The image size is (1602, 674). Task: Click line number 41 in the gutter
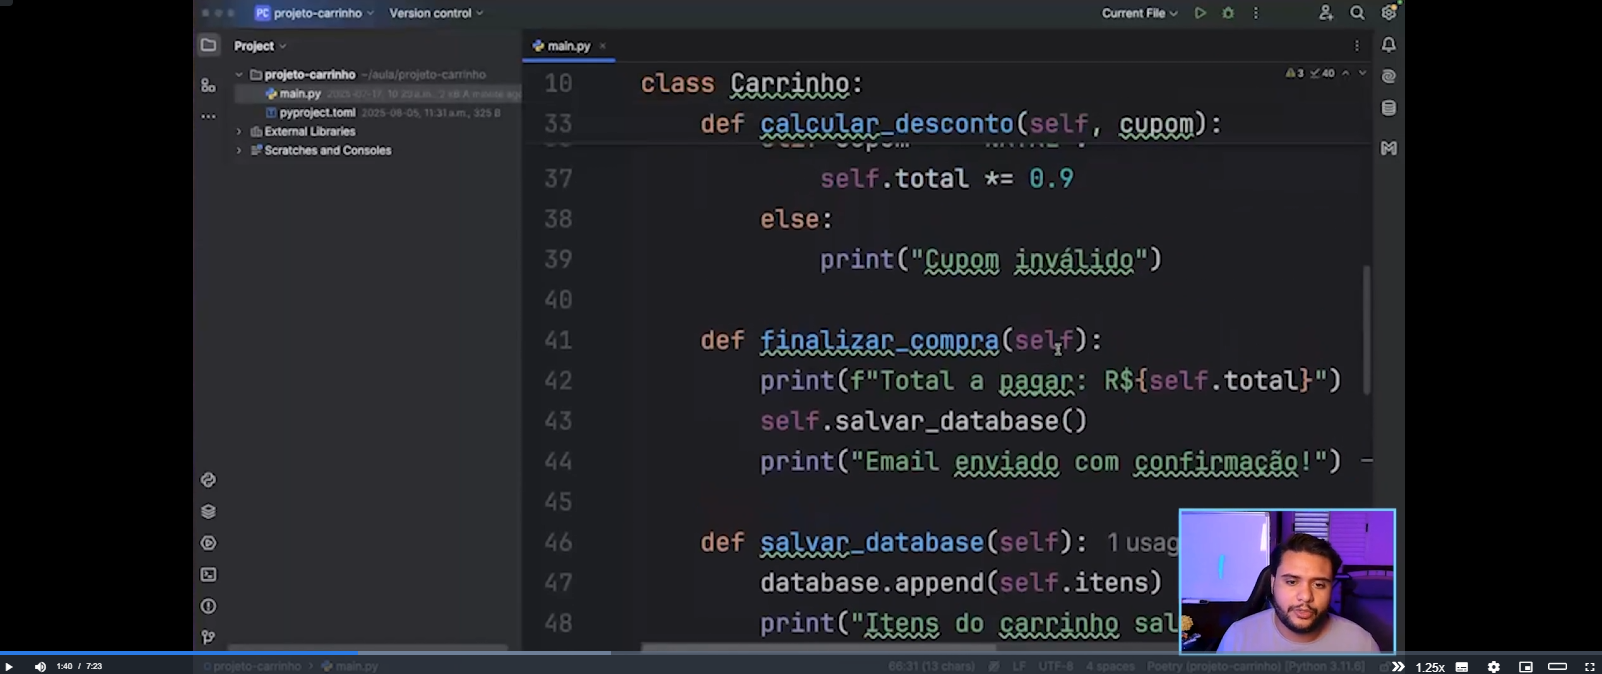pyautogui.click(x=558, y=340)
